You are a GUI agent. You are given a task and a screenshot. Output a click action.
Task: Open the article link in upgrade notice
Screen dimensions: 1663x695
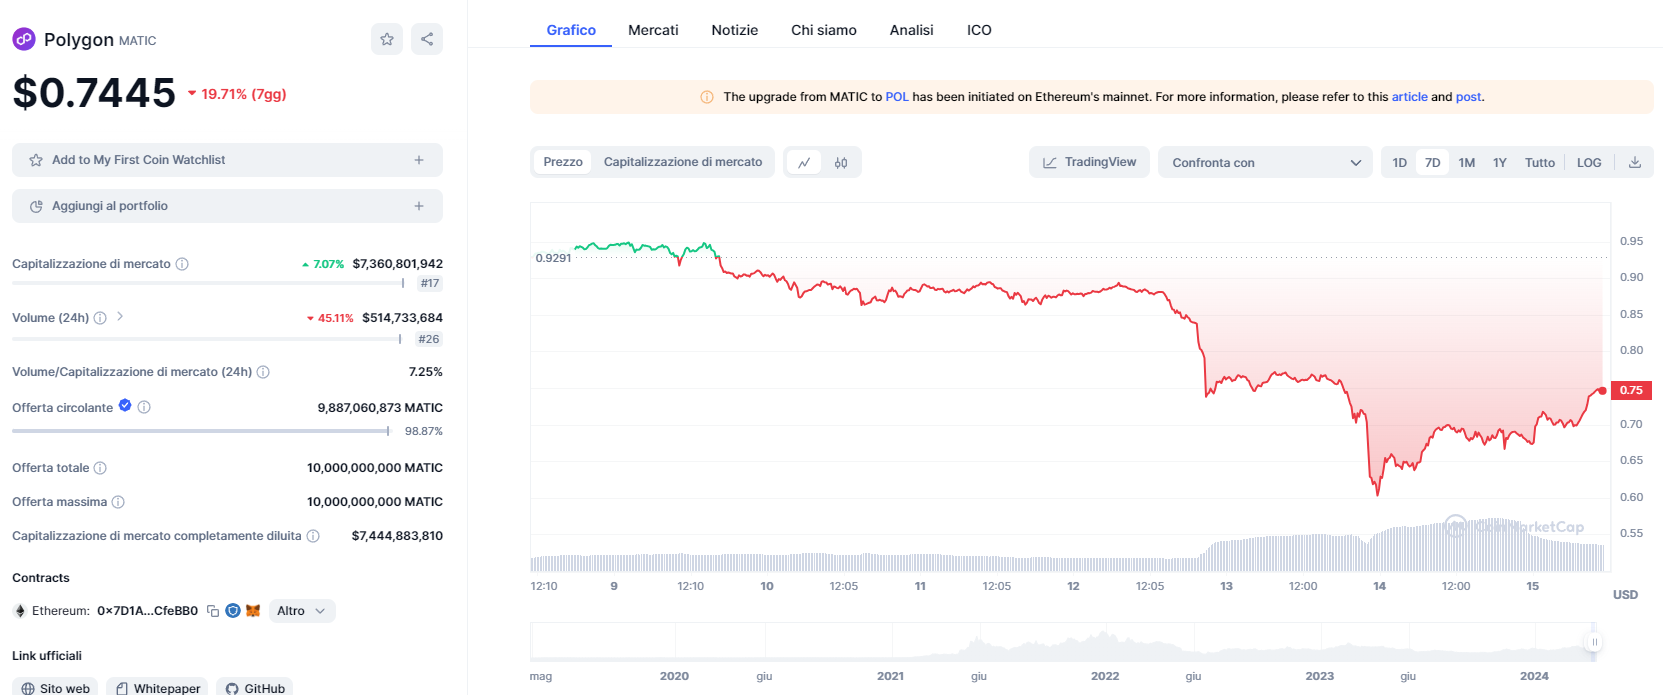tap(1409, 97)
